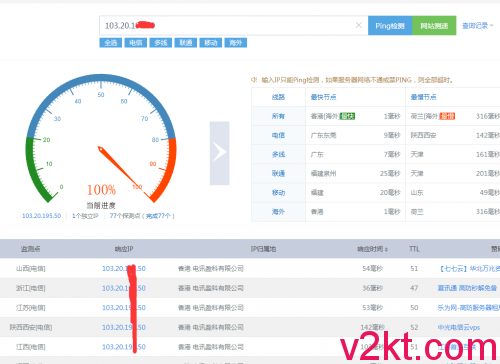Sort by the 响应时间 column header
The image size is (500, 364).
(372, 249)
